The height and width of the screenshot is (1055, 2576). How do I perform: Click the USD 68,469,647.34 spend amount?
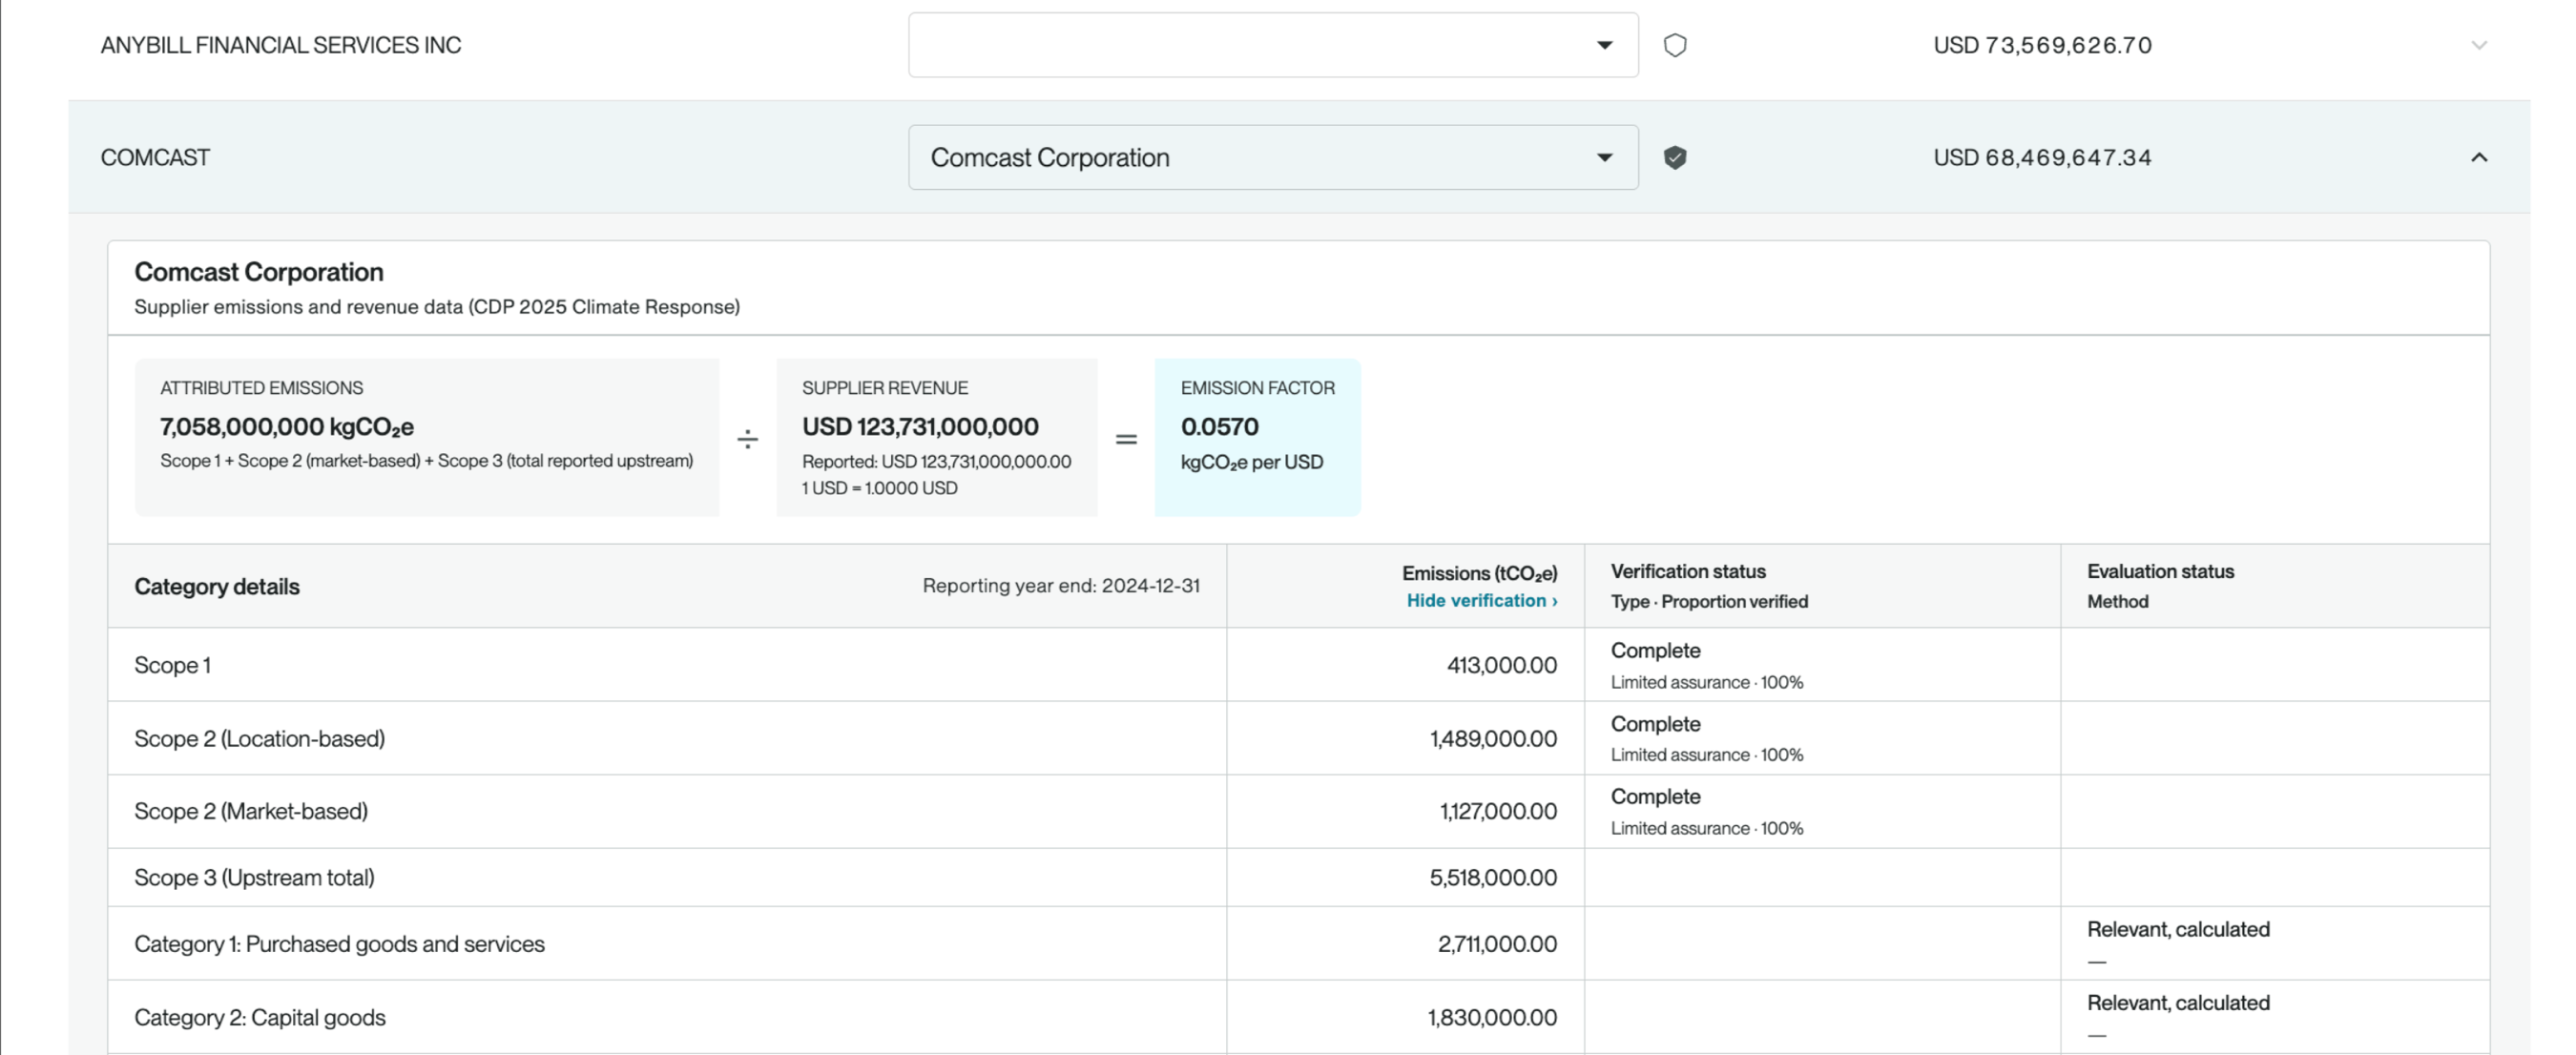[x=2042, y=157]
